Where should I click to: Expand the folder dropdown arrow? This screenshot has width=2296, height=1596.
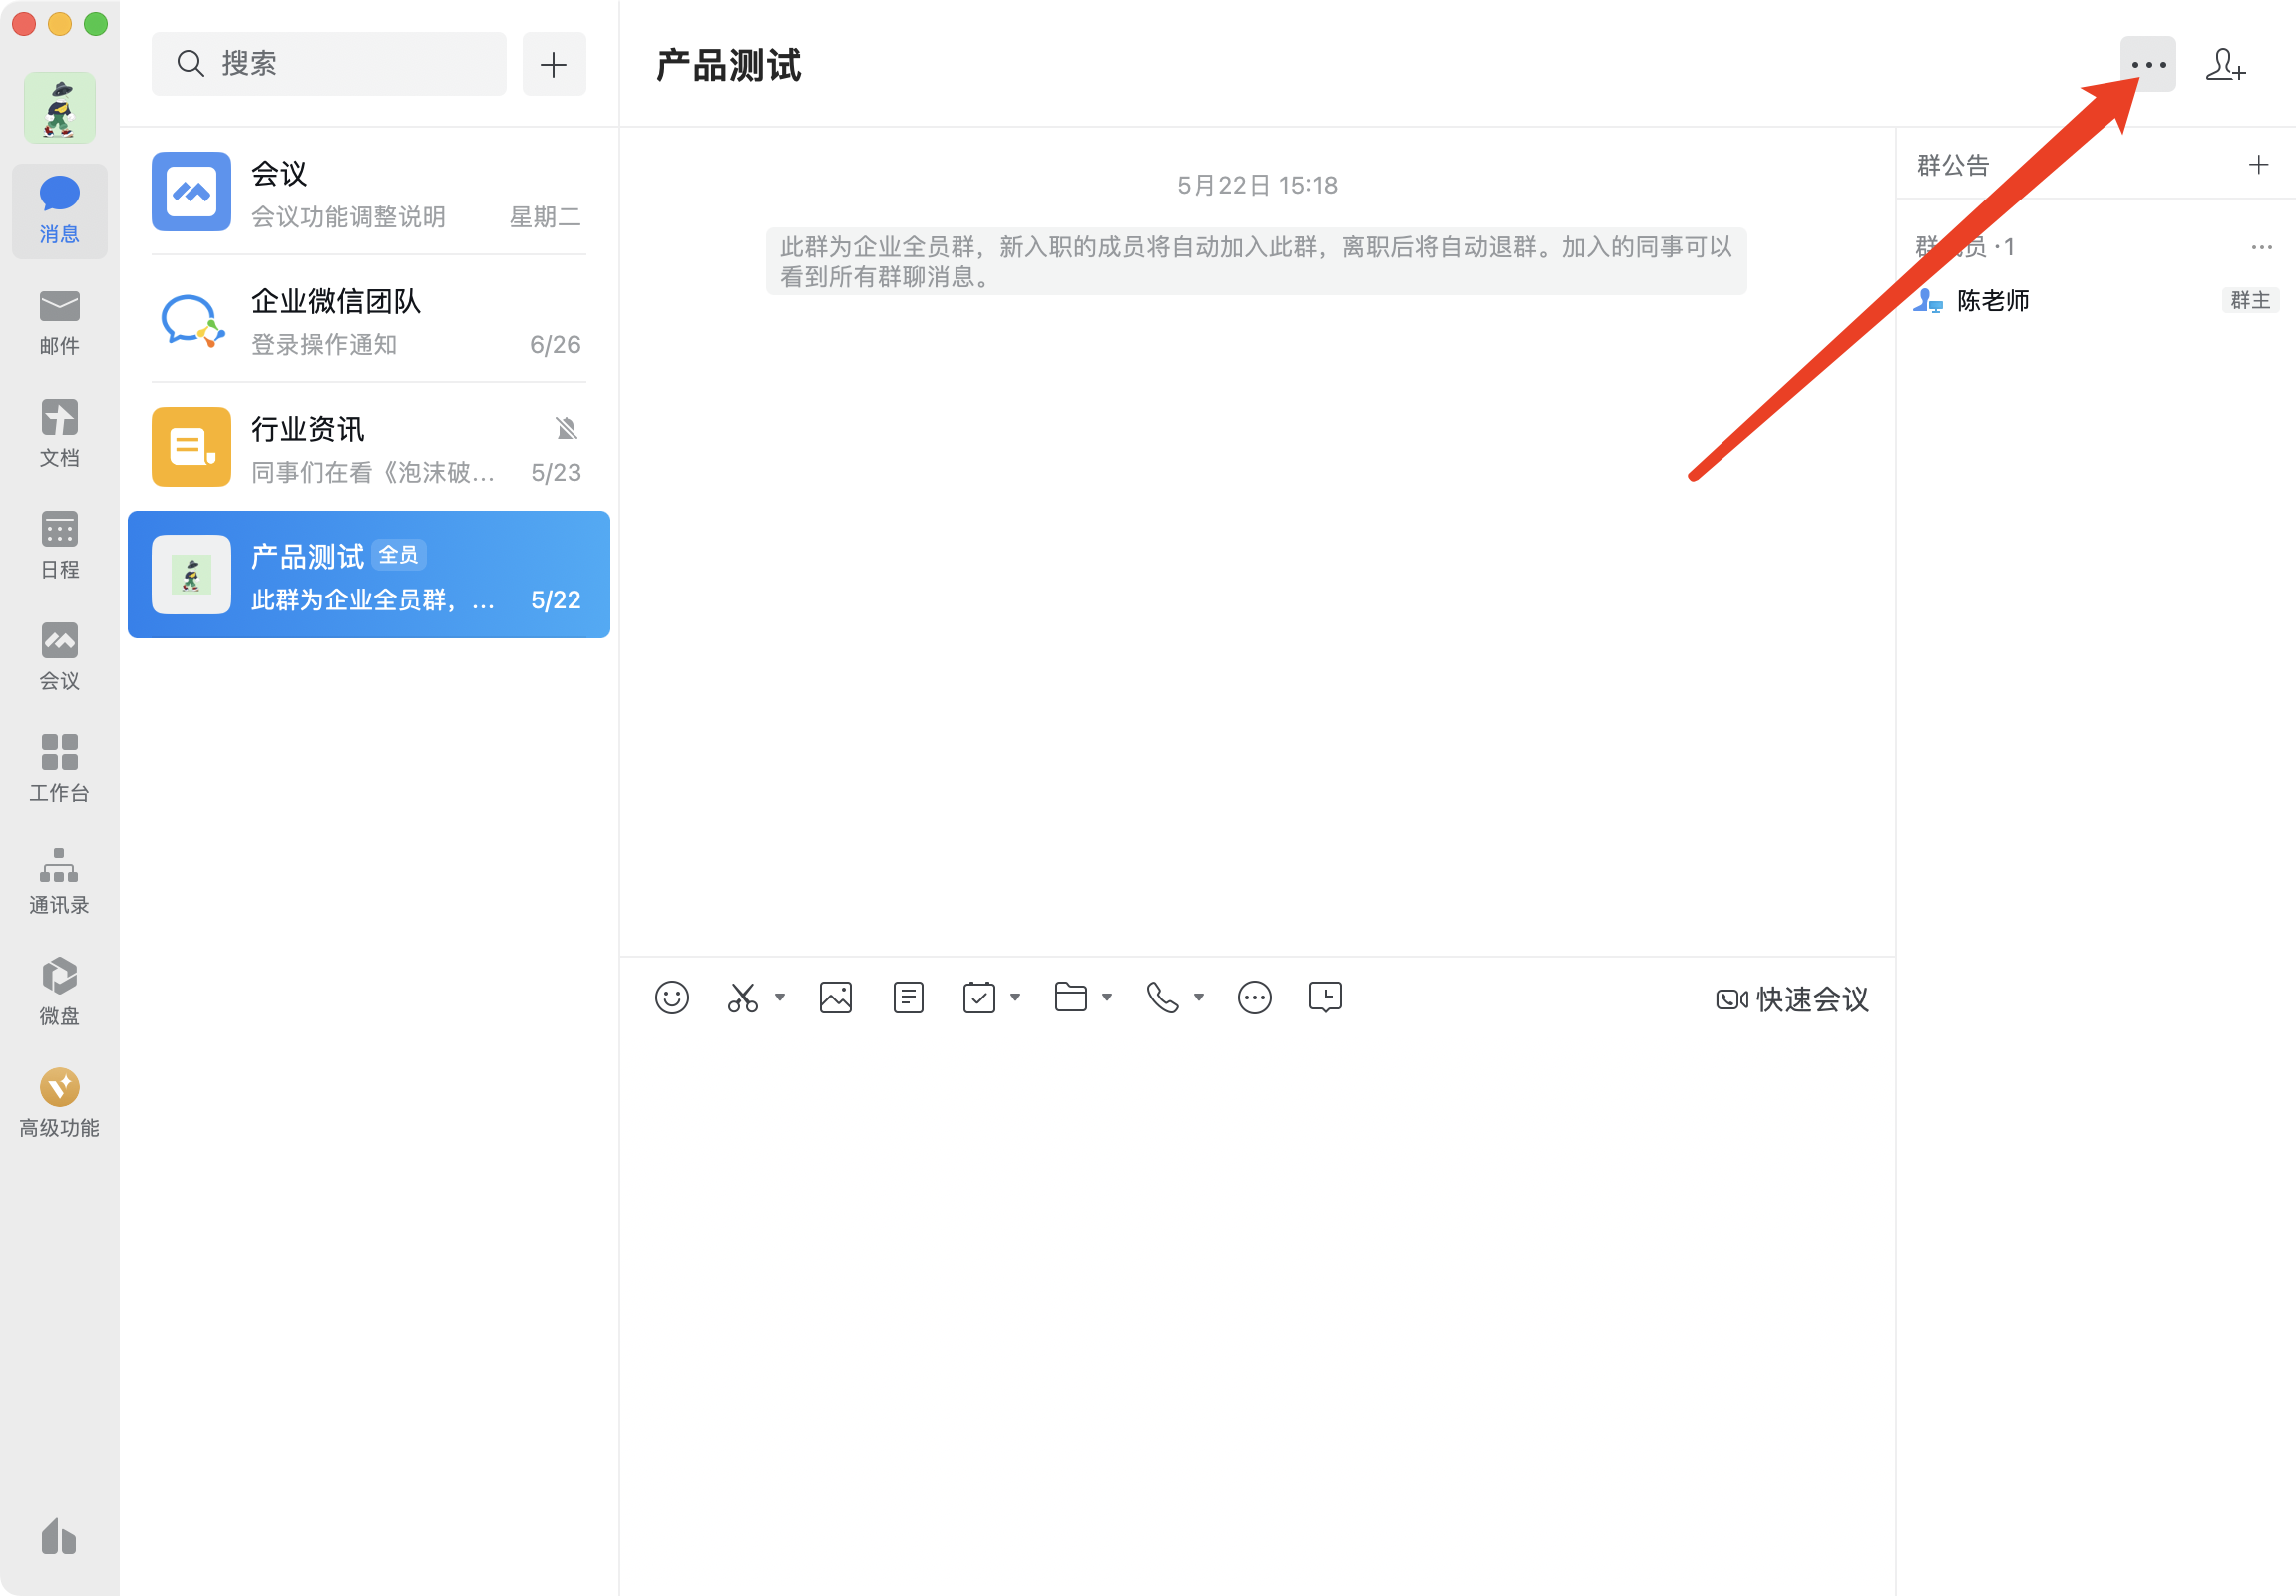(x=1107, y=998)
